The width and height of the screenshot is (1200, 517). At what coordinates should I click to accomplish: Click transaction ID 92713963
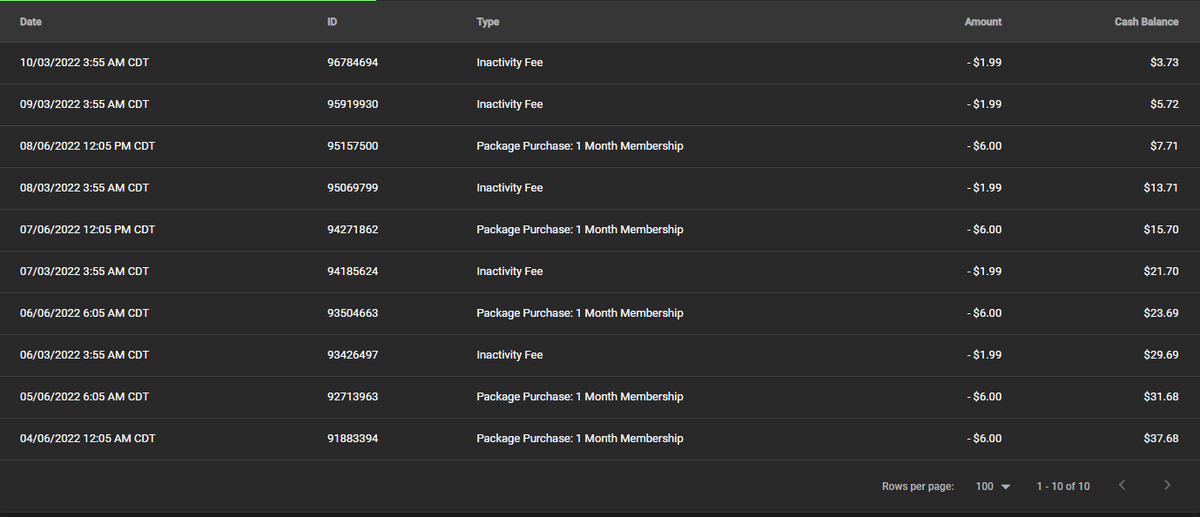352,397
